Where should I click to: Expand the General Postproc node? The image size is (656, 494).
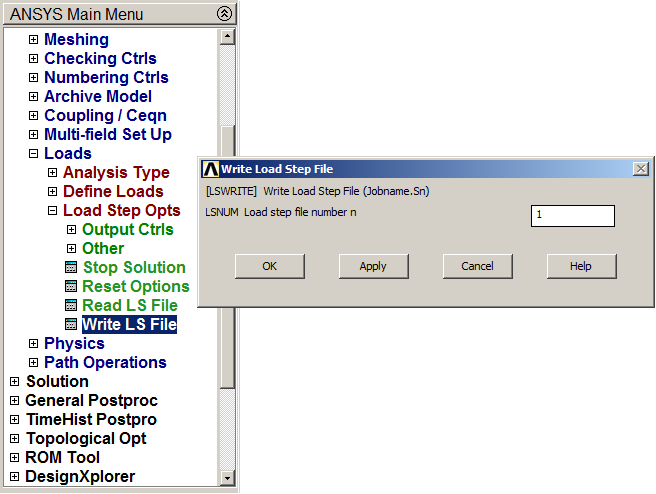(14, 401)
